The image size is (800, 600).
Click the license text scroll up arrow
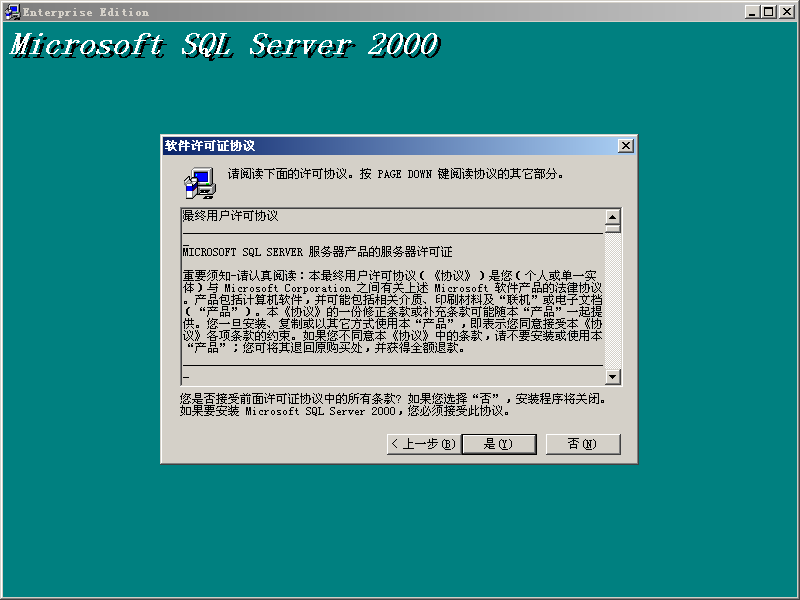(x=612, y=217)
